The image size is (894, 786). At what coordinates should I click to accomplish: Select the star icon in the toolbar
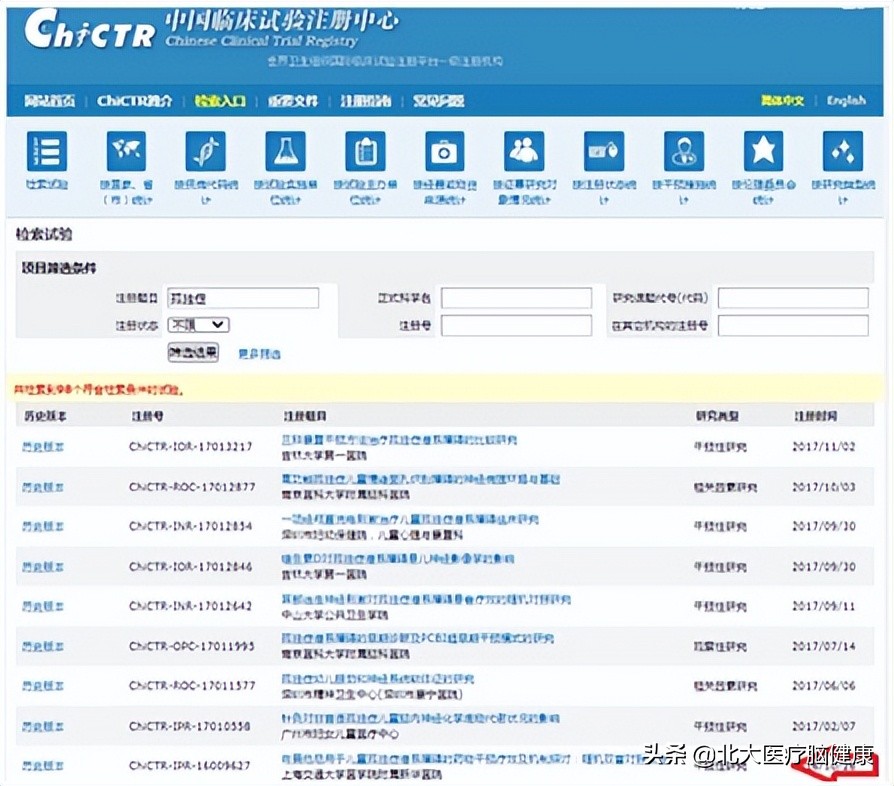763,152
